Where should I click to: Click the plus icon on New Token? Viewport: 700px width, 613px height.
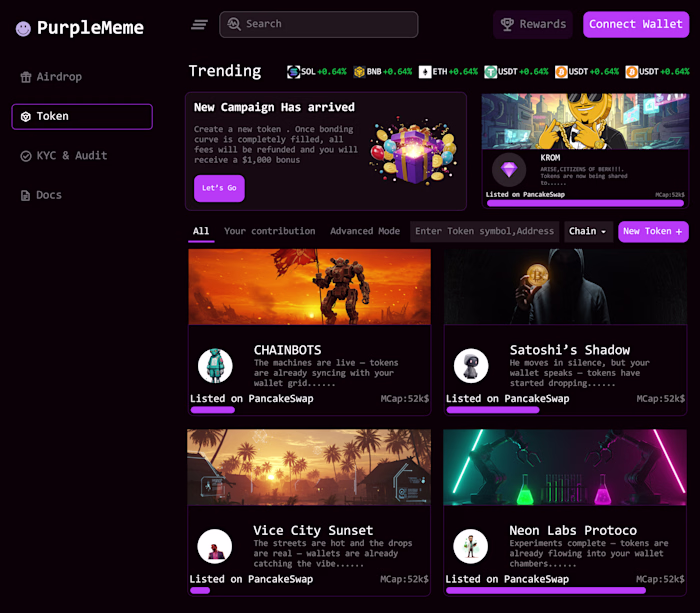point(679,232)
